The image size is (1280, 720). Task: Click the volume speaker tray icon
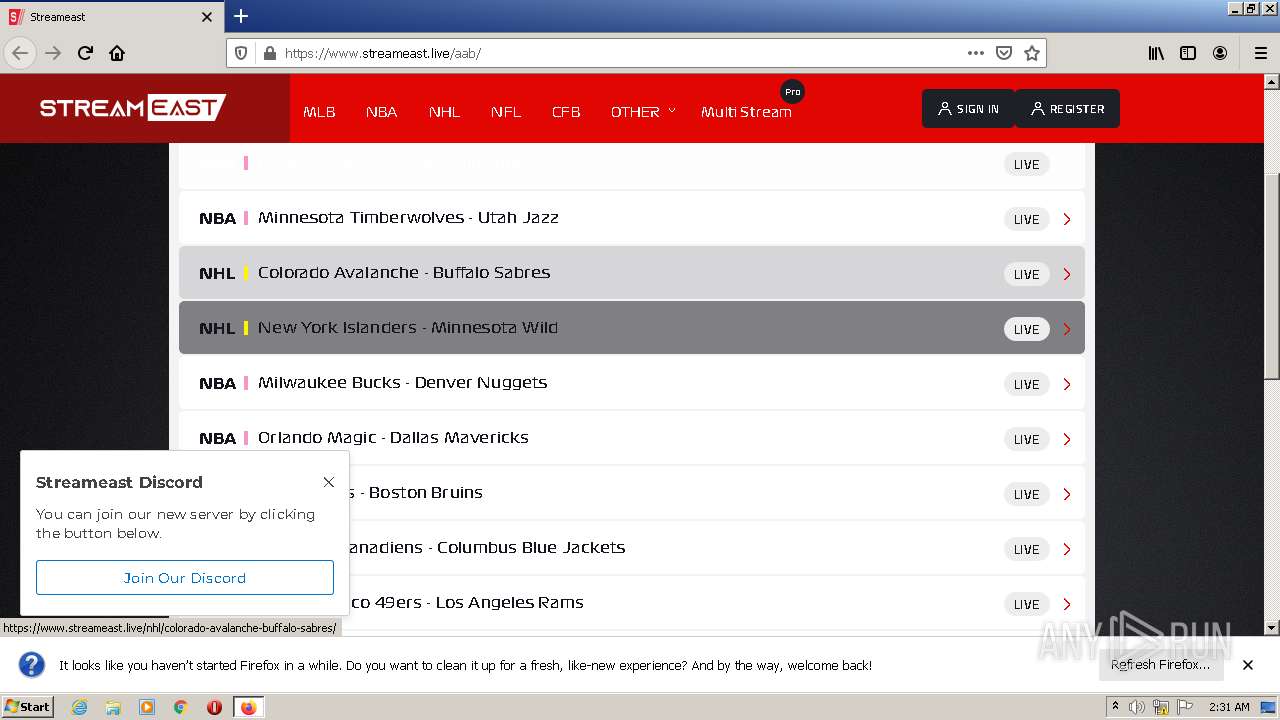click(x=1137, y=707)
